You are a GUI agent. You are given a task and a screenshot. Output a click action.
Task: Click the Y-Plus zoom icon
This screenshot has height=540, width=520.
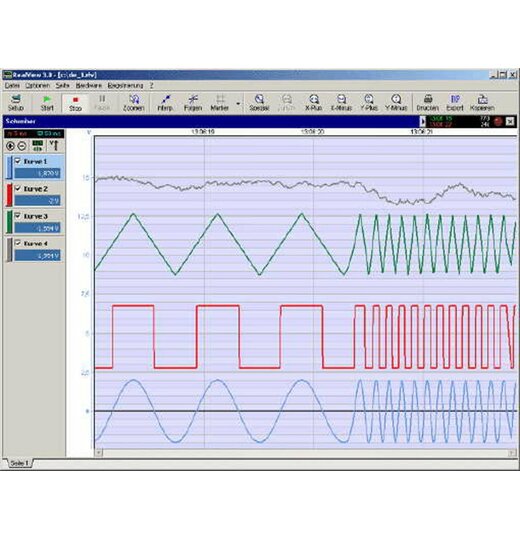point(369,103)
